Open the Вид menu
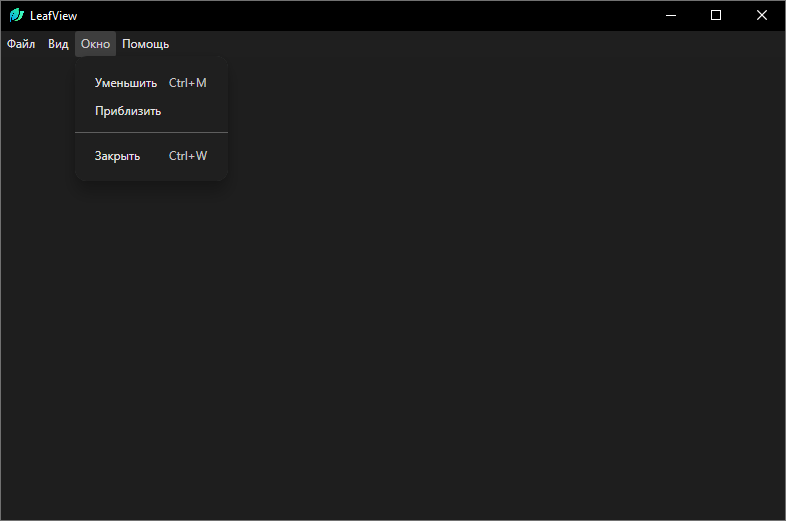 pos(58,44)
